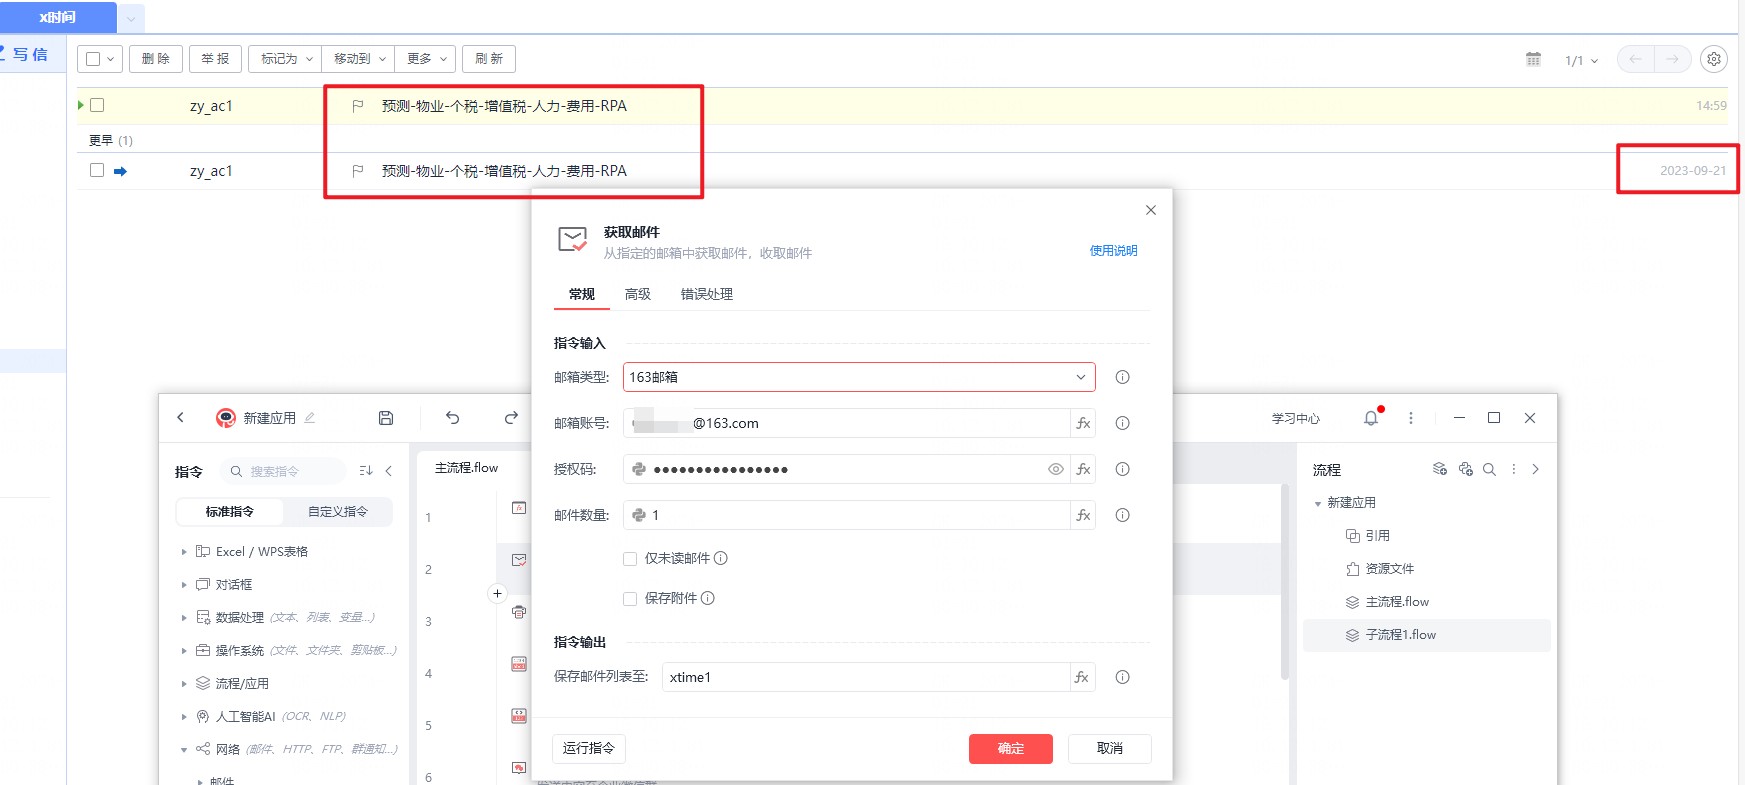Open the 移动到 dropdown
1745x785 pixels.
coord(359,59)
